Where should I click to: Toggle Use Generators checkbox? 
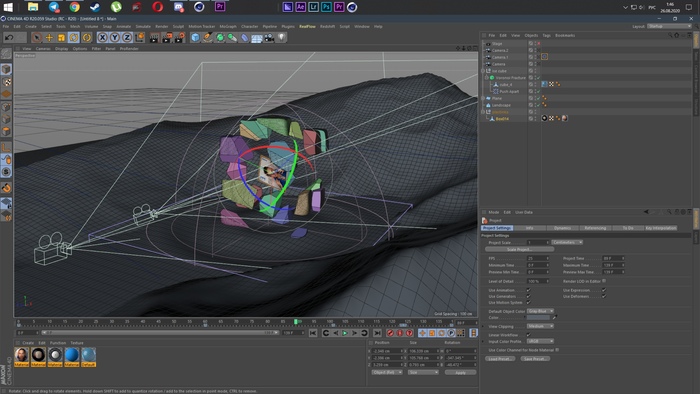[529, 296]
